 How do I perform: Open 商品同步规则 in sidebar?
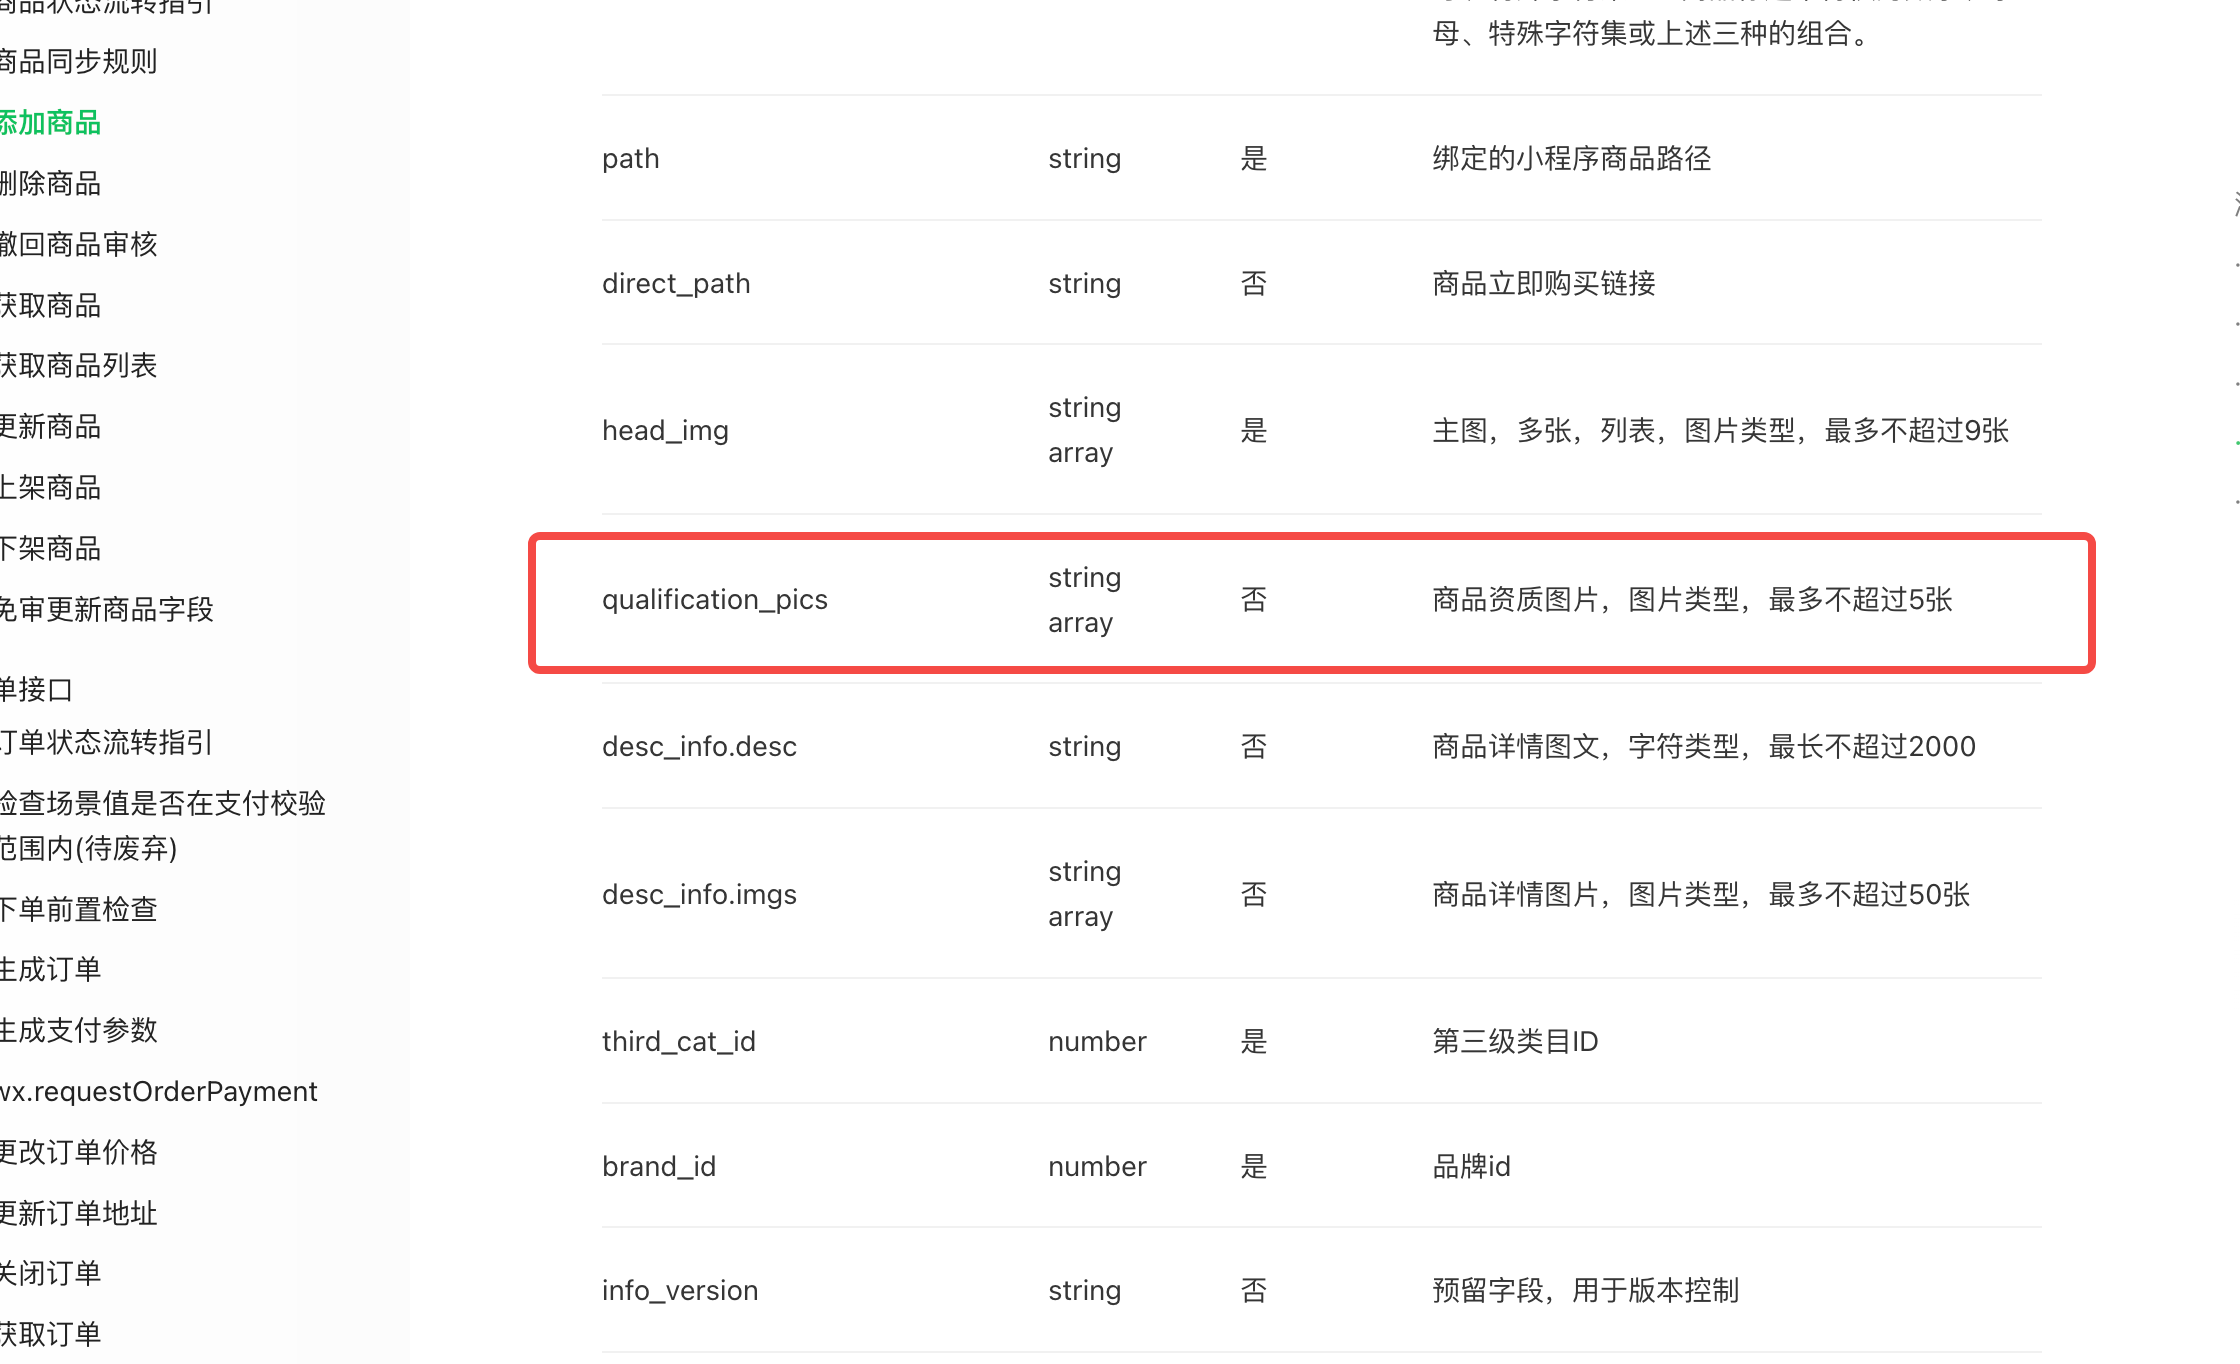click(78, 62)
